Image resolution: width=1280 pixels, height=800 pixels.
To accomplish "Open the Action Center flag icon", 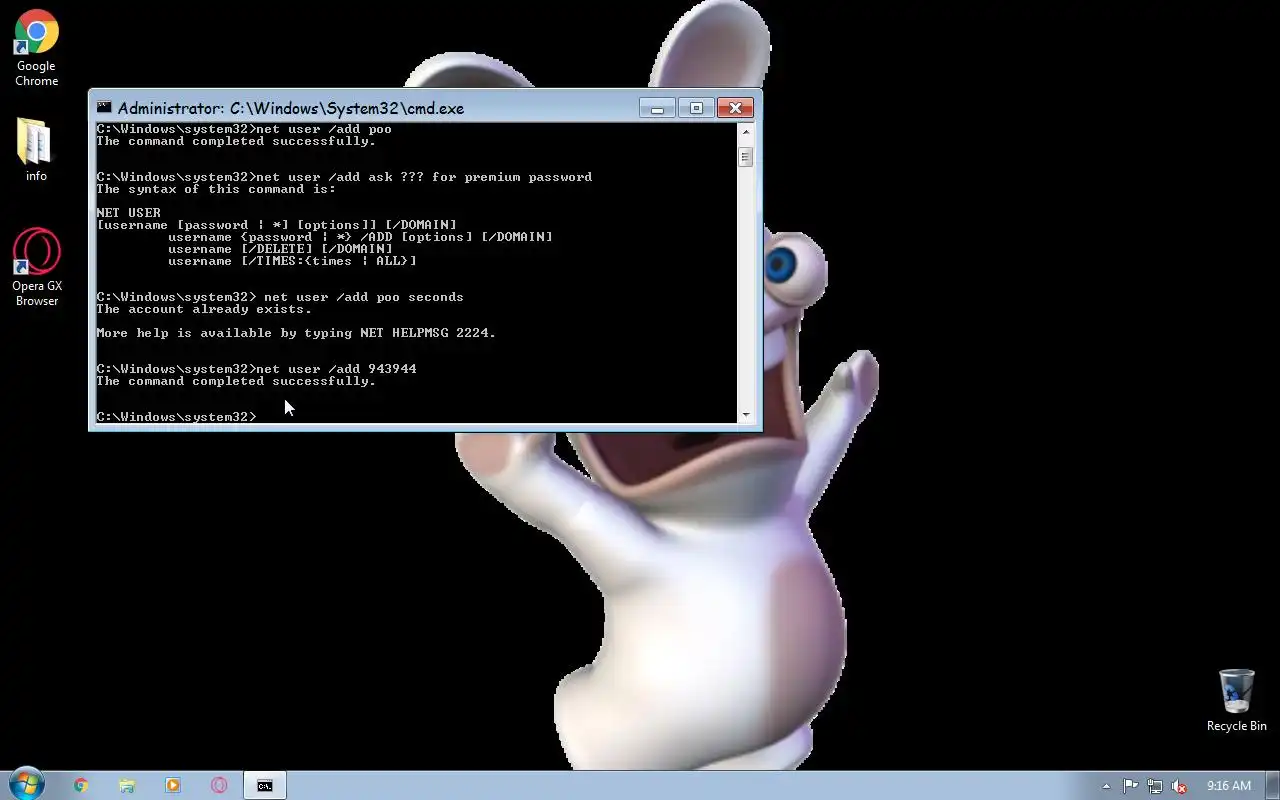I will tap(1131, 786).
